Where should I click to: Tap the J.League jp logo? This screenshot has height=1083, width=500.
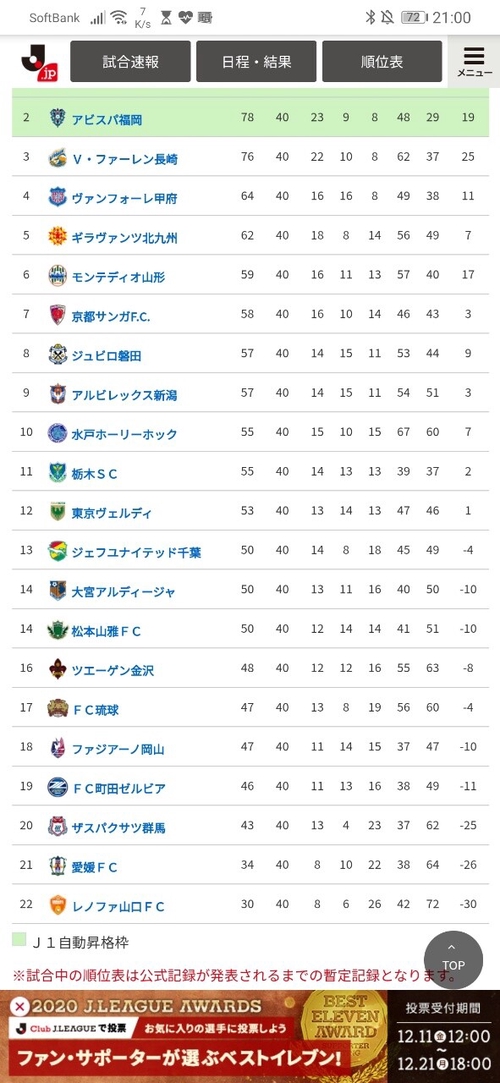pos(37,62)
